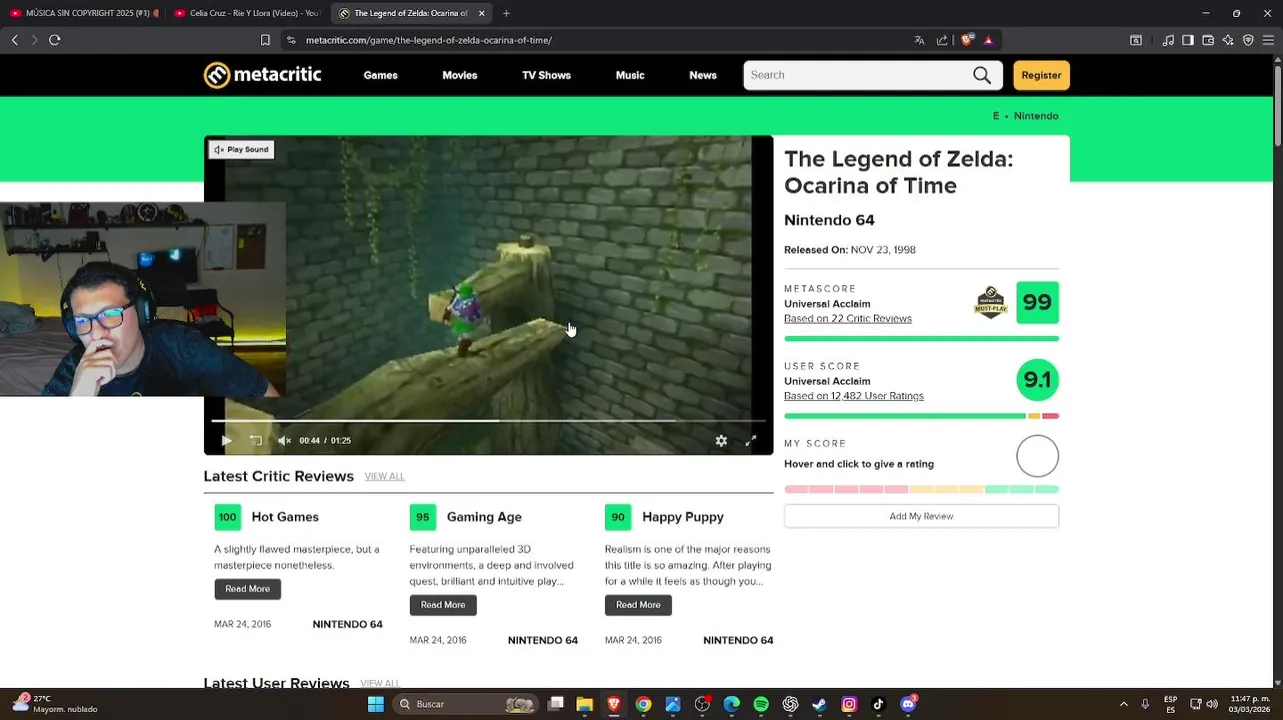Click the Brave VPN shield icon
1283x720 pixels.
coord(1248,40)
